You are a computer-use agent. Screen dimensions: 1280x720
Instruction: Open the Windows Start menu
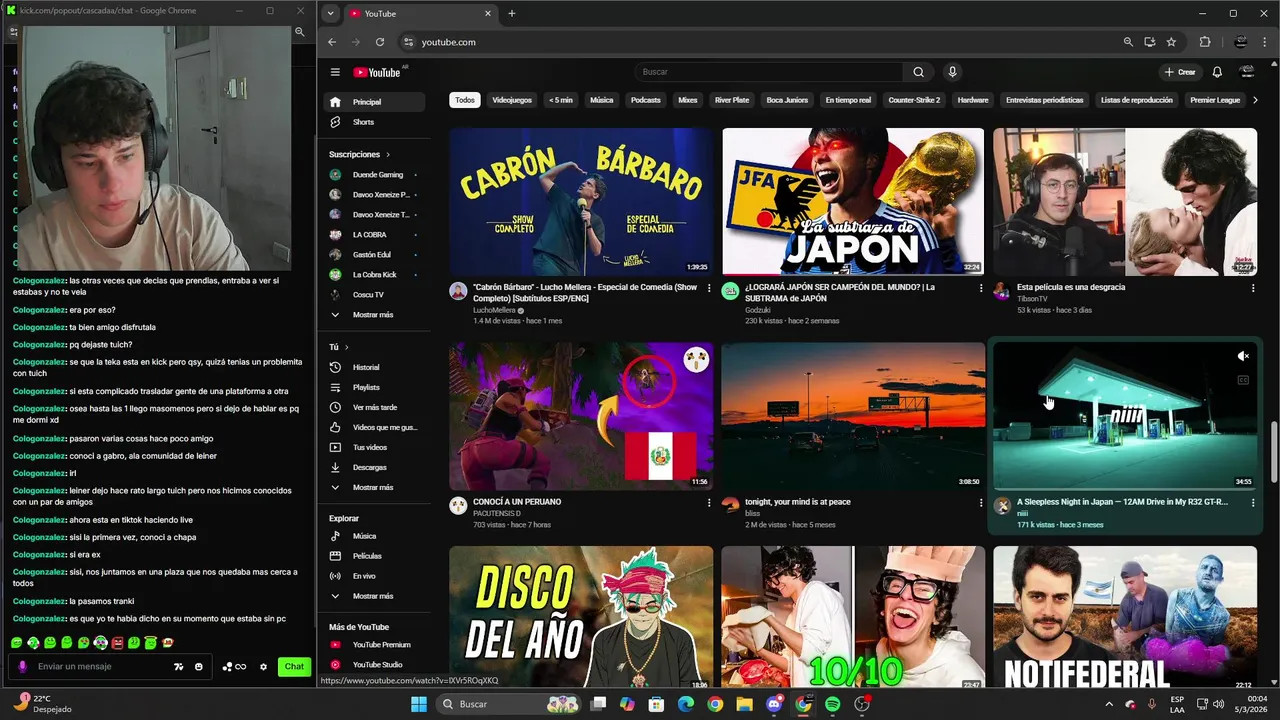[419, 705]
